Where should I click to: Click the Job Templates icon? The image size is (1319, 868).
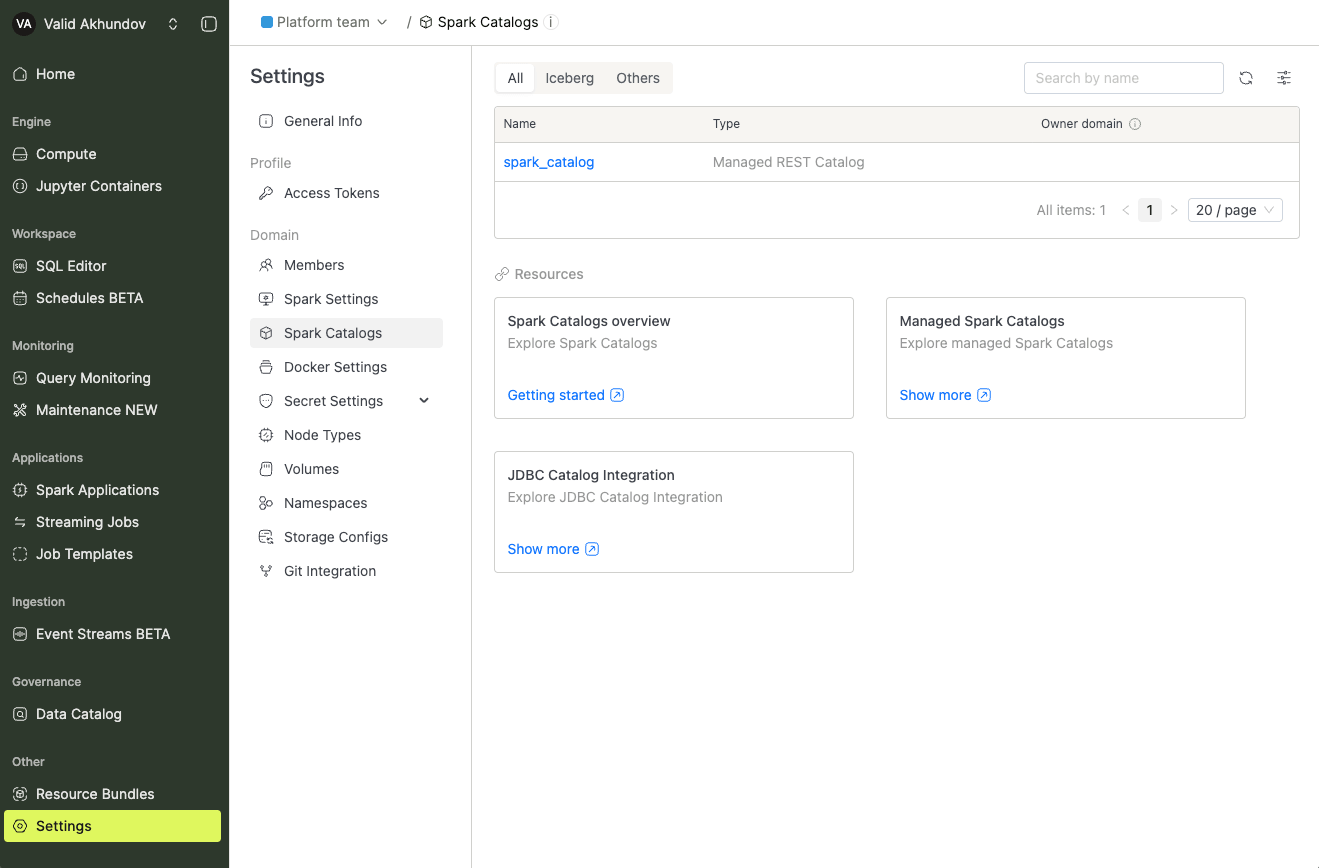click(x=20, y=554)
